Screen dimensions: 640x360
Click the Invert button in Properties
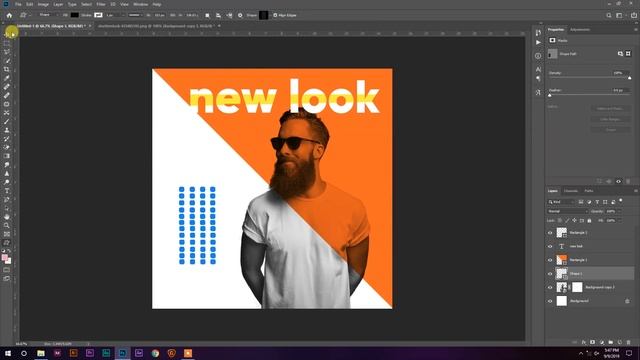tap(610, 130)
